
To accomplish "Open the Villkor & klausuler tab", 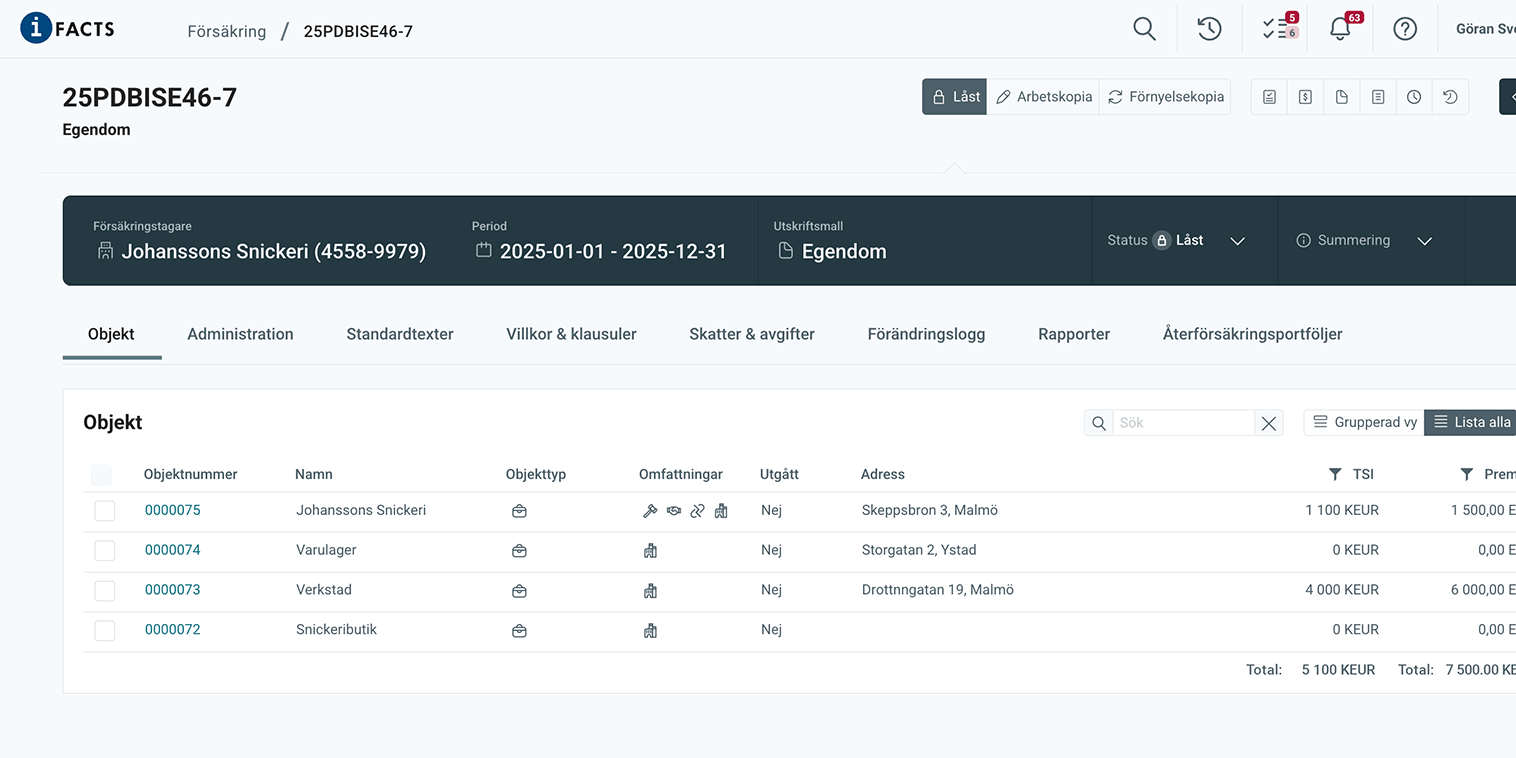I will pyautogui.click(x=571, y=334).
